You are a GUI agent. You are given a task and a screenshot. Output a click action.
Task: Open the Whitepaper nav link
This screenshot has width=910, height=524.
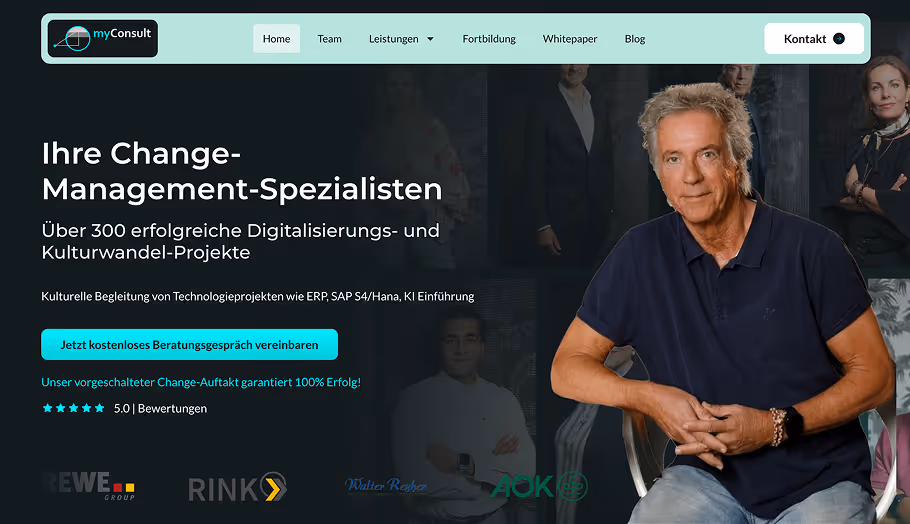point(570,39)
